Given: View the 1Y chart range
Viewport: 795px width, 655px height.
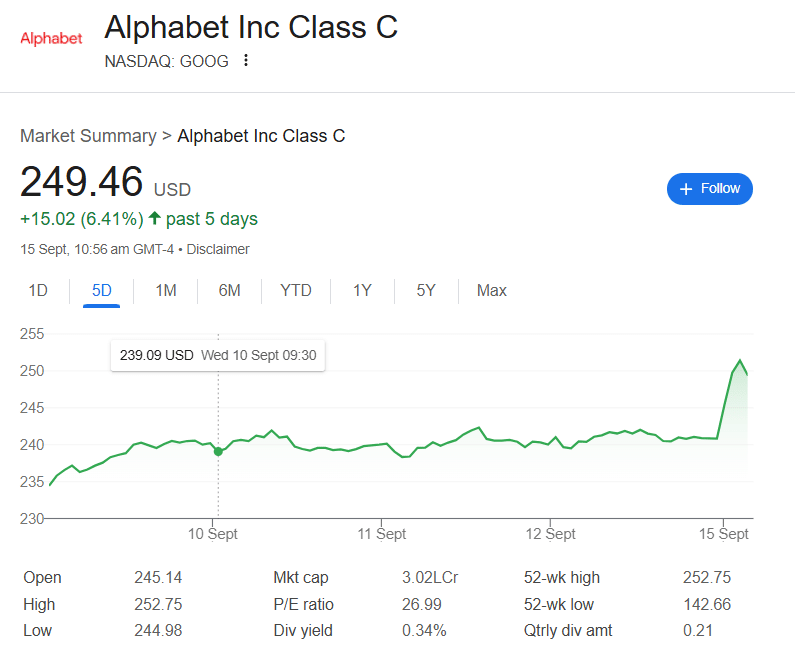Looking at the screenshot, I should (x=362, y=290).
